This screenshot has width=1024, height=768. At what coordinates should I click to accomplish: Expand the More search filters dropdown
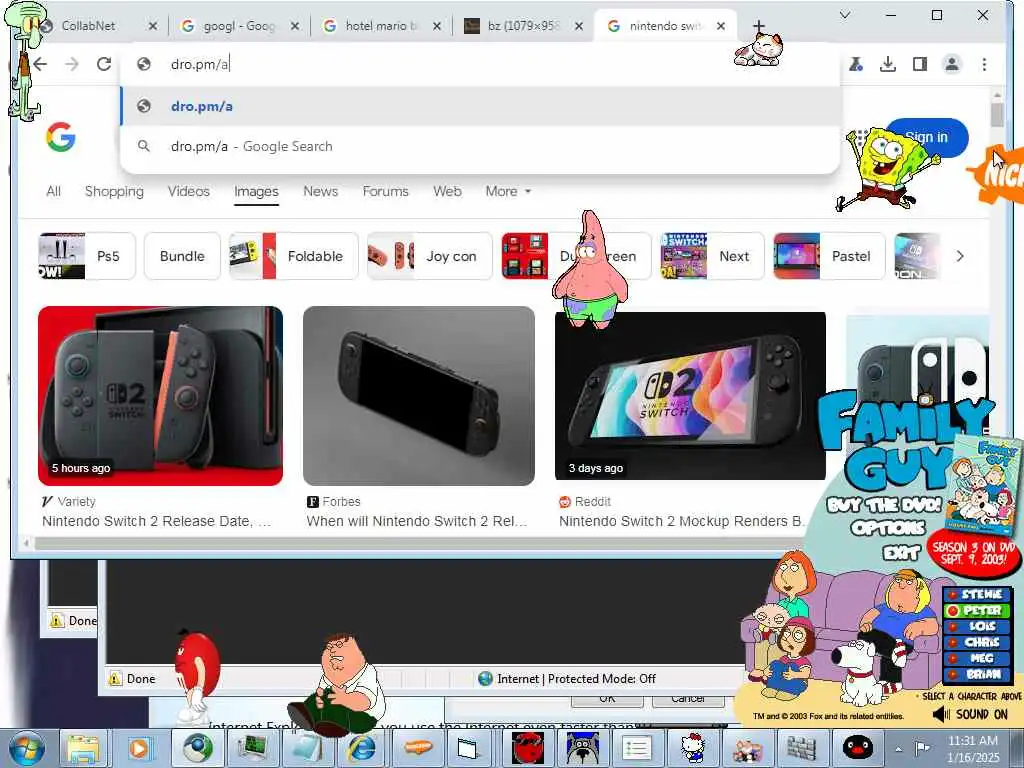[508, 191]
